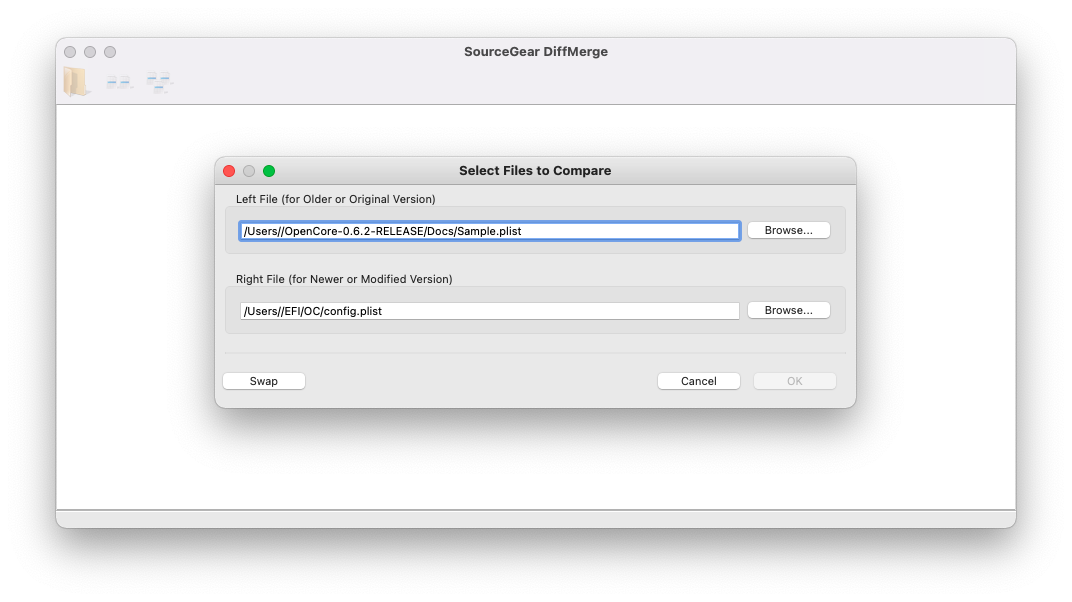Swap left and right files

(264, 381)
